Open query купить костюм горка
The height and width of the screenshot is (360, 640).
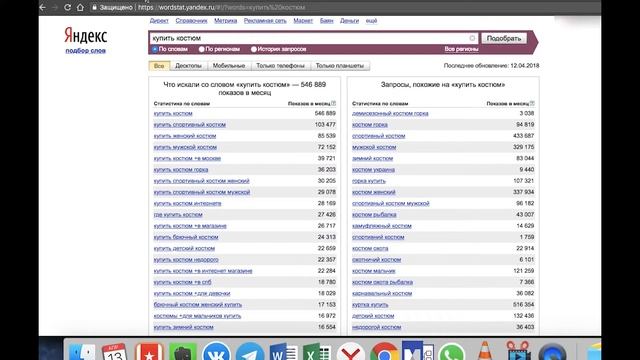click(181, 169)
